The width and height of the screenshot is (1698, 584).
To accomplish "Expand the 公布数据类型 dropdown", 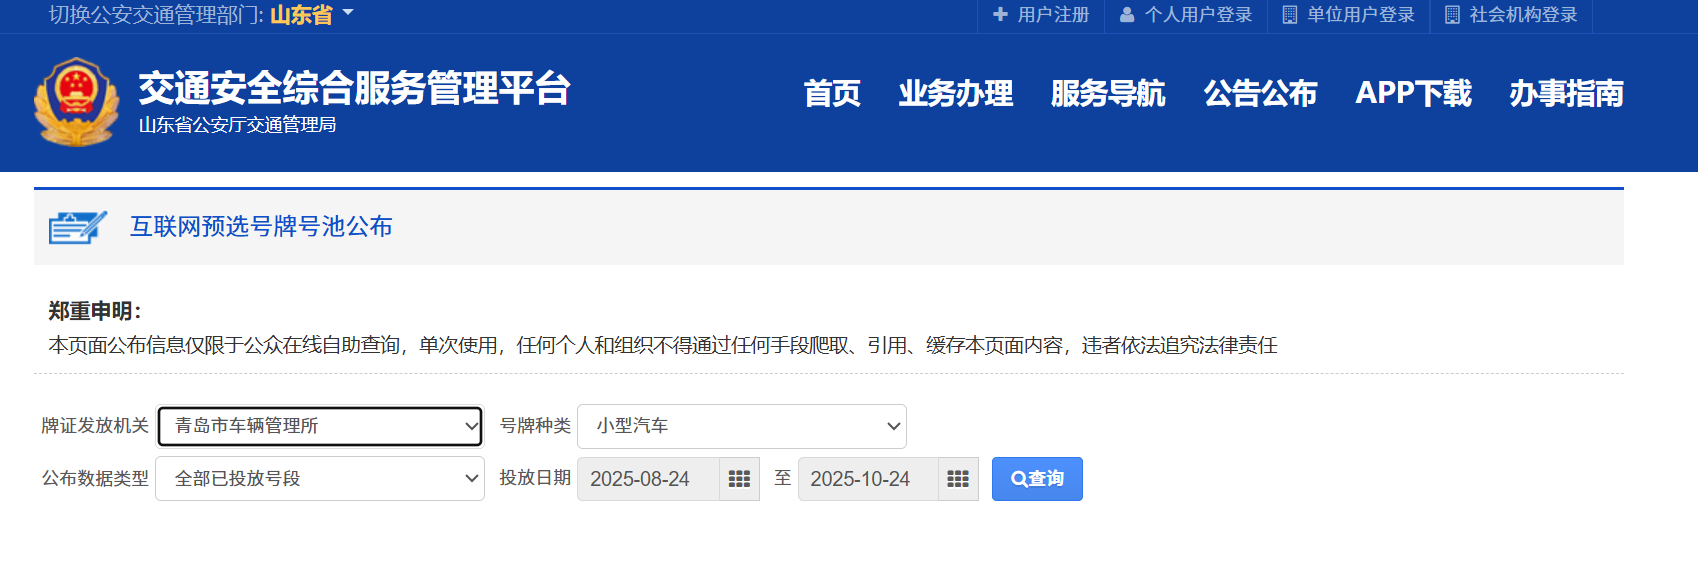I will click(320, 479).
